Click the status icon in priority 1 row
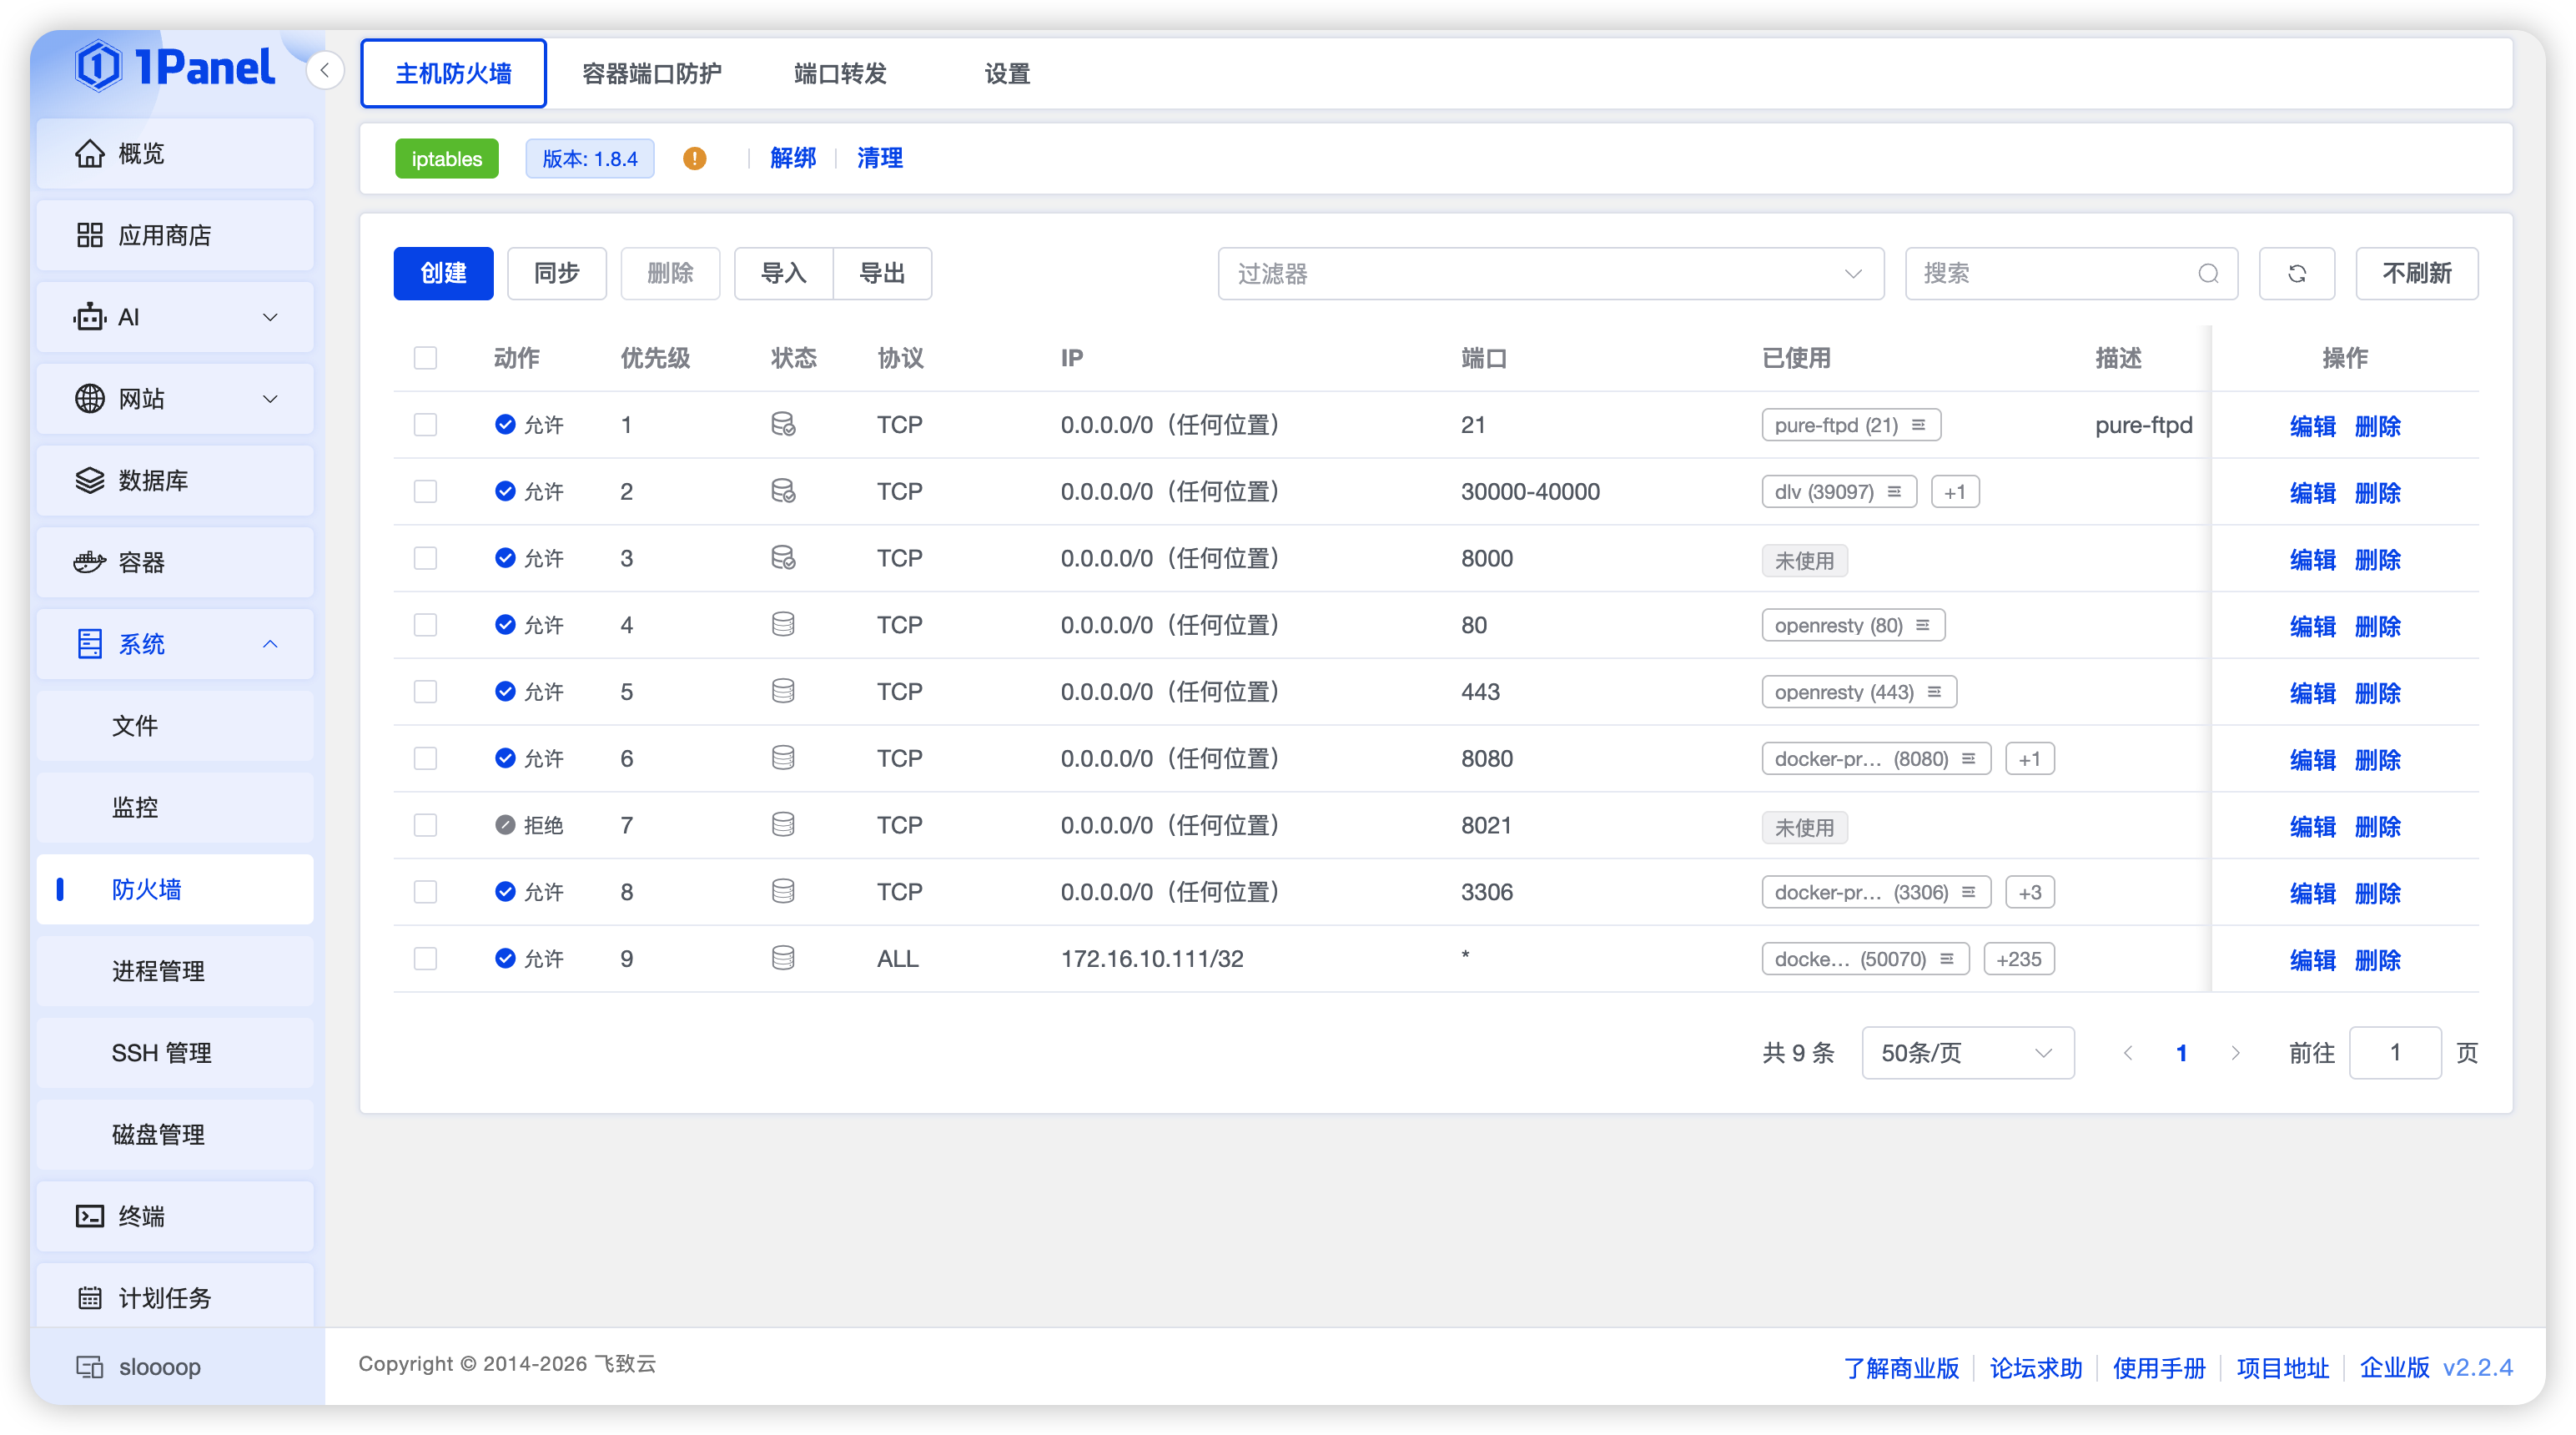 (x=783, y=424)
